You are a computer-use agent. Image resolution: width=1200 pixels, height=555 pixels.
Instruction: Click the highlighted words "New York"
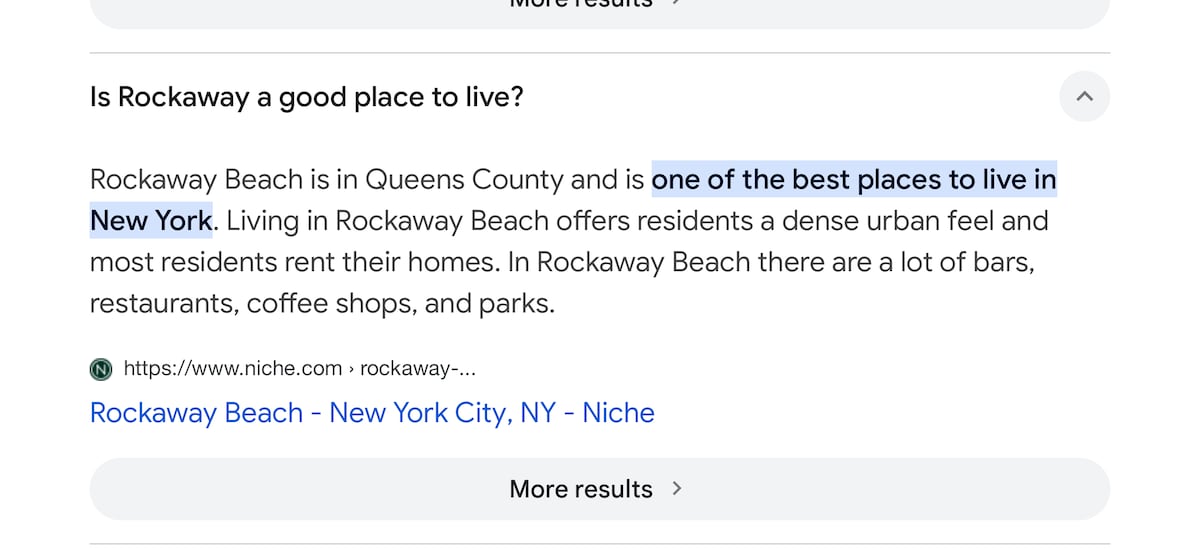point(151,220)
